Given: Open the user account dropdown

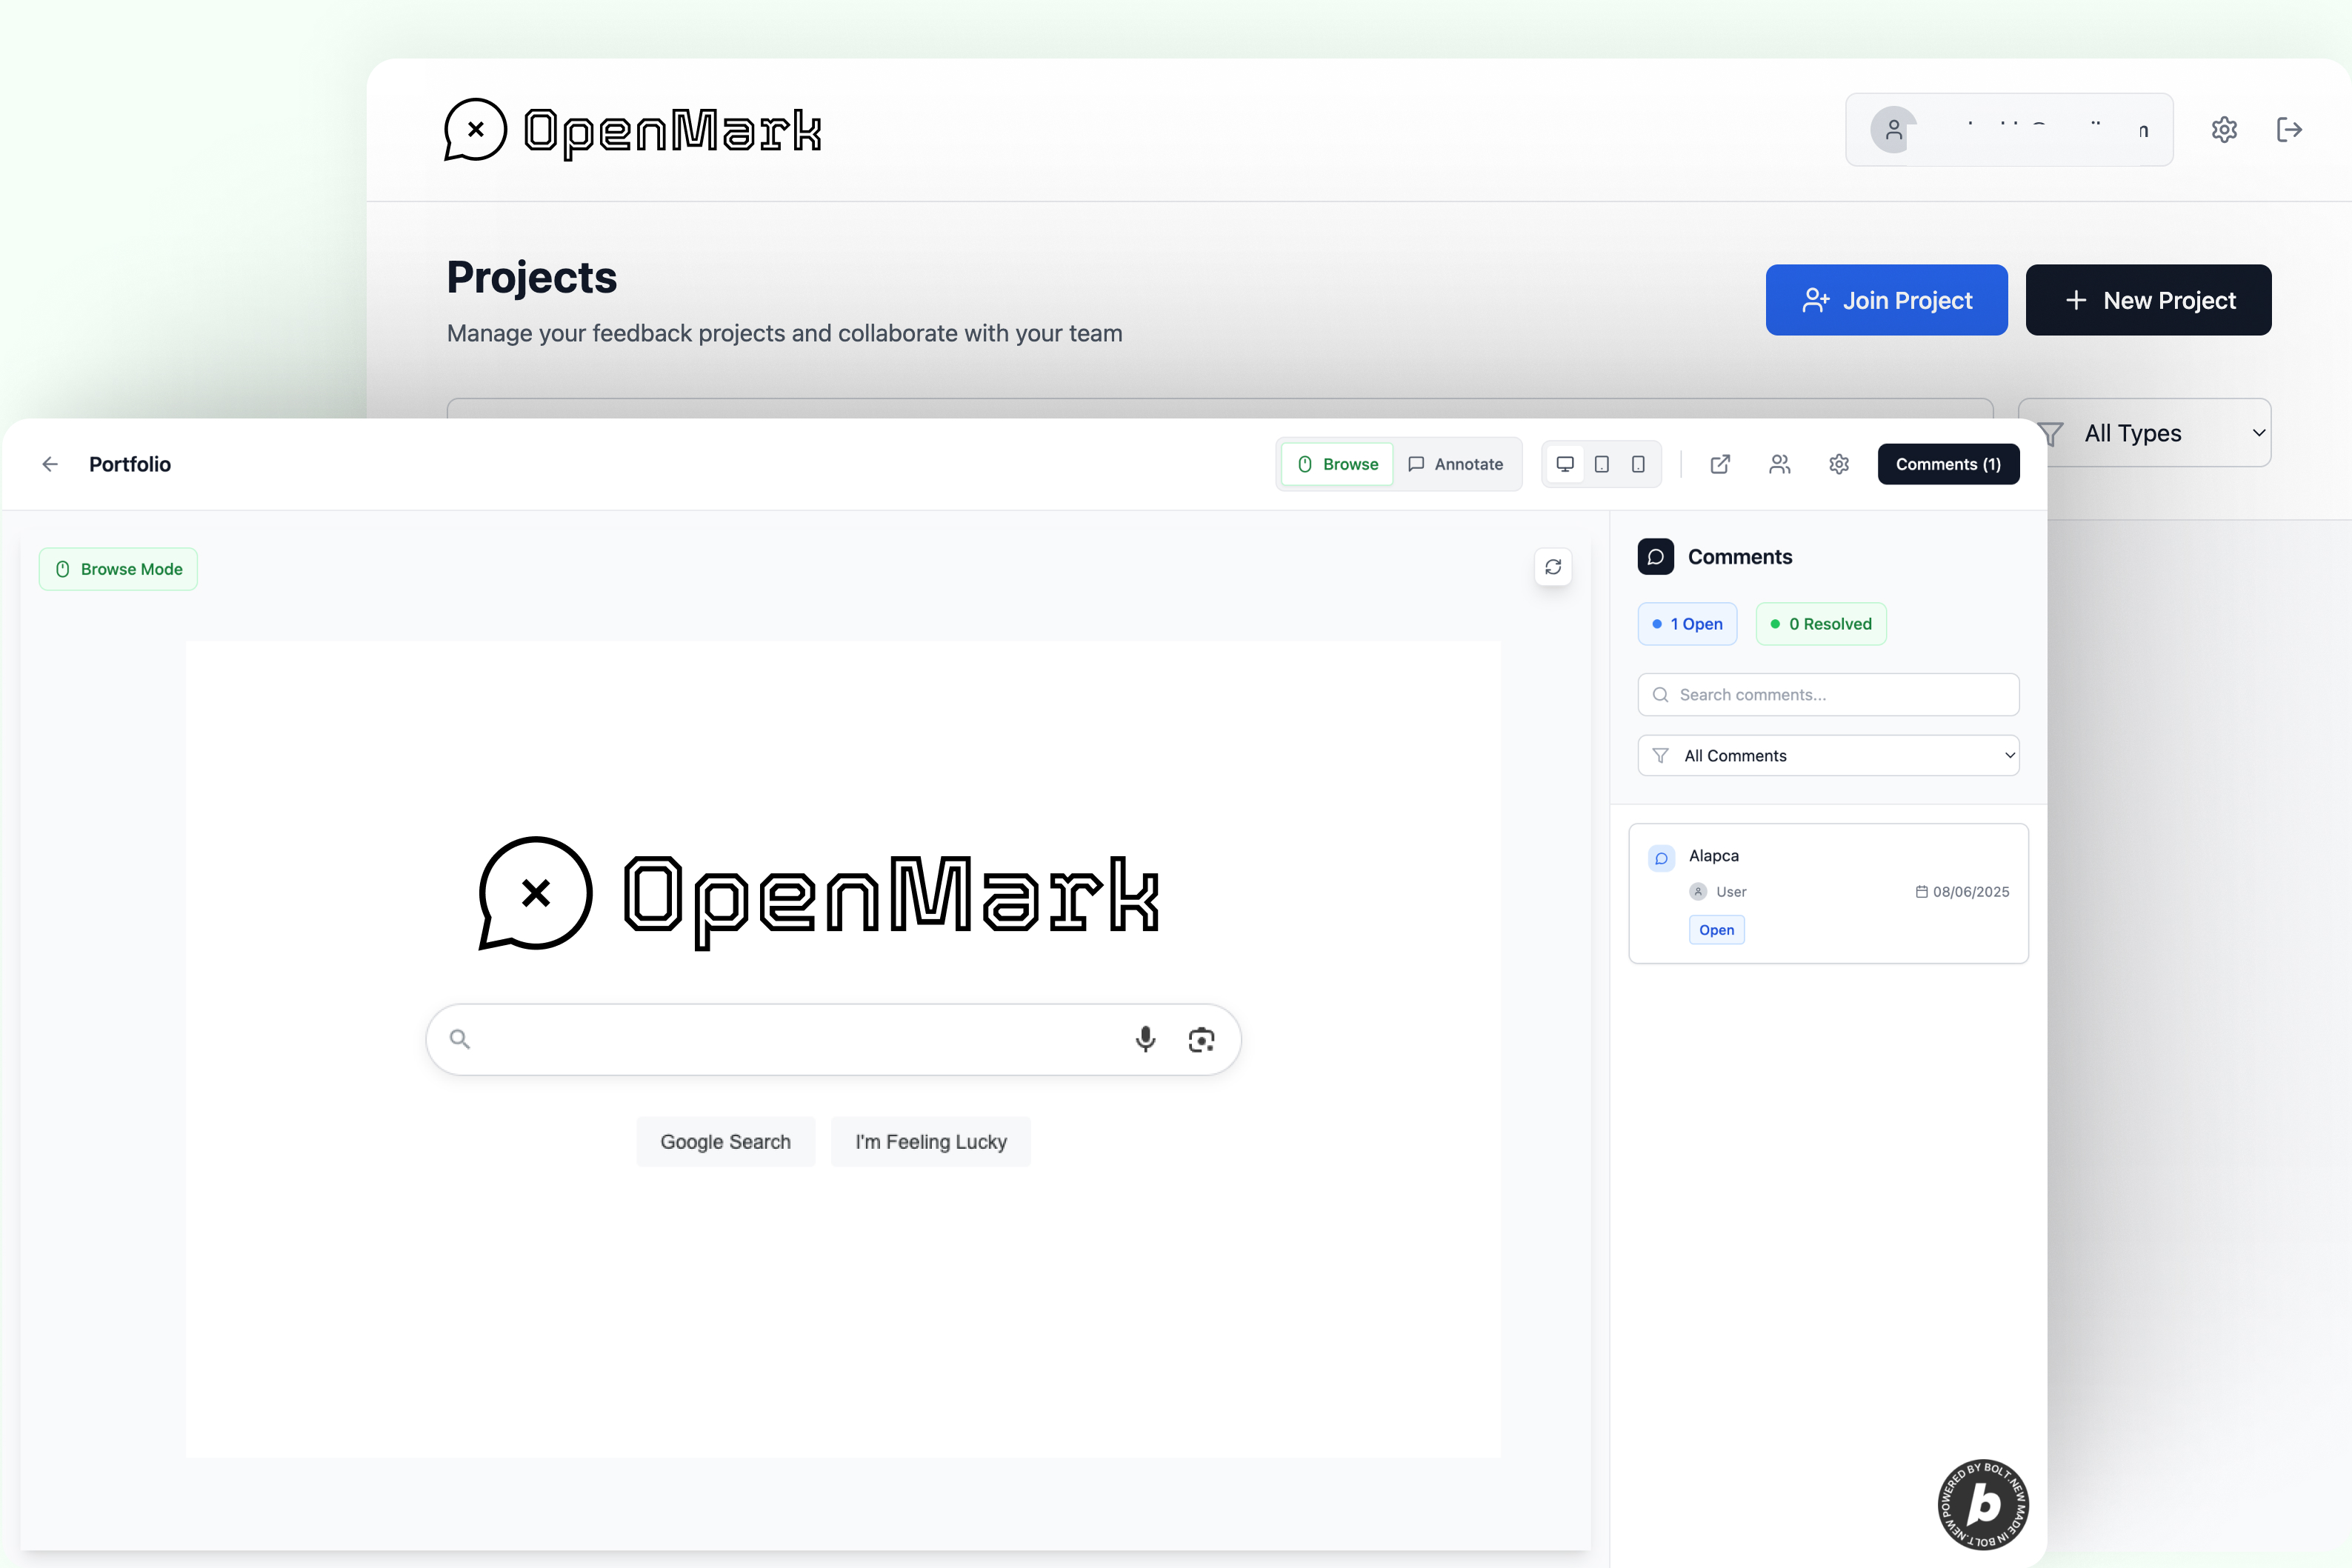Looking at the screenshot, I should tap(2008, 130).
